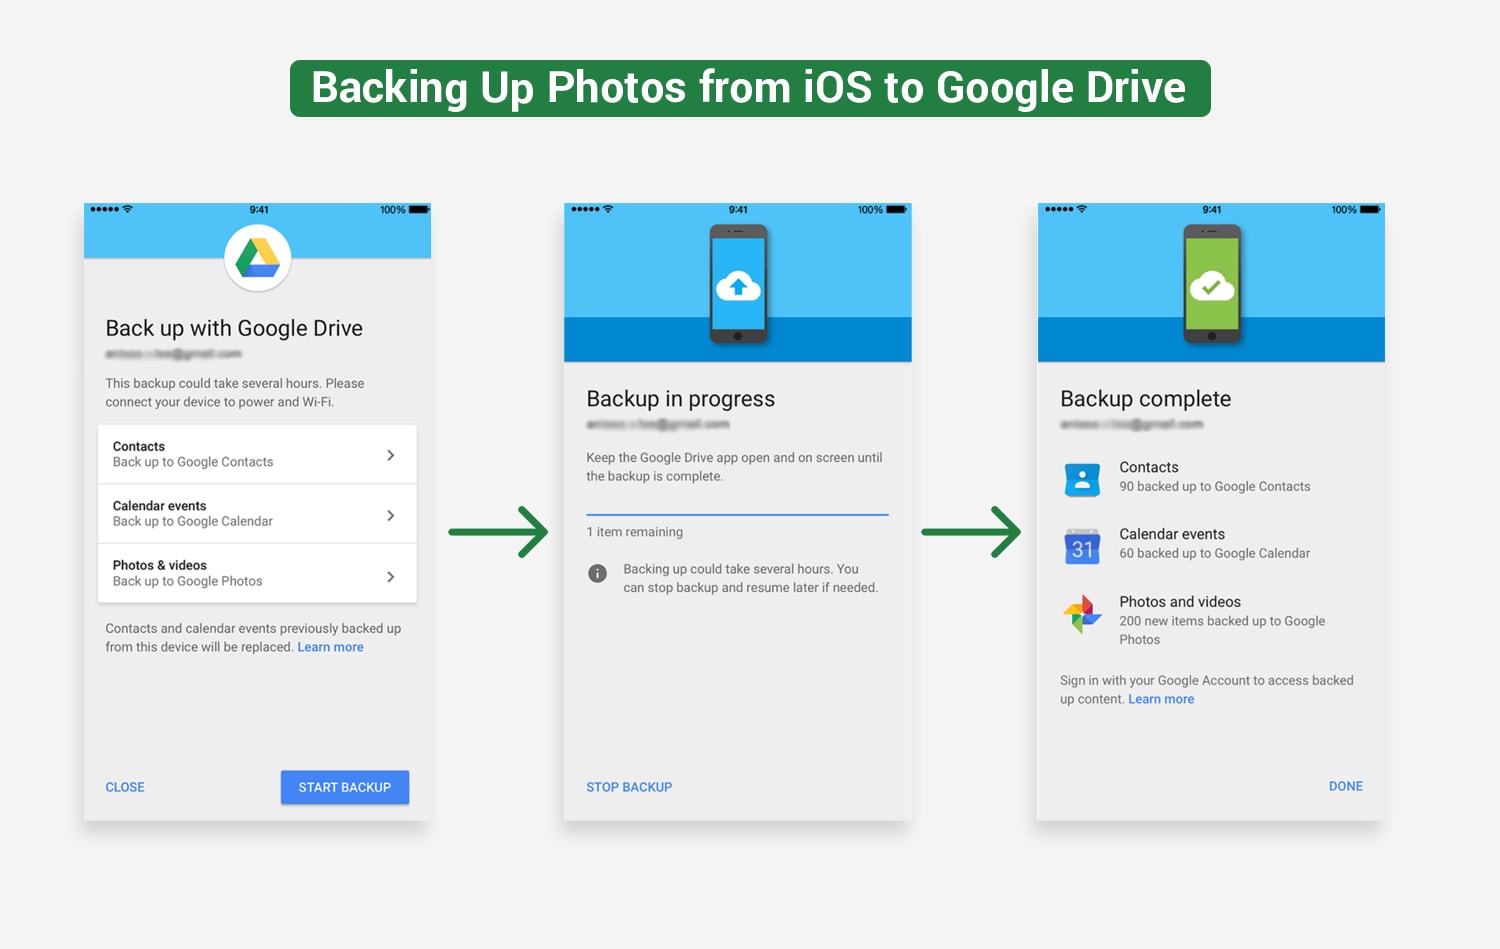Click 9:41 clock on first screen
The height and width of the screenshot is (949, 1500).
(x=259, y=210)
